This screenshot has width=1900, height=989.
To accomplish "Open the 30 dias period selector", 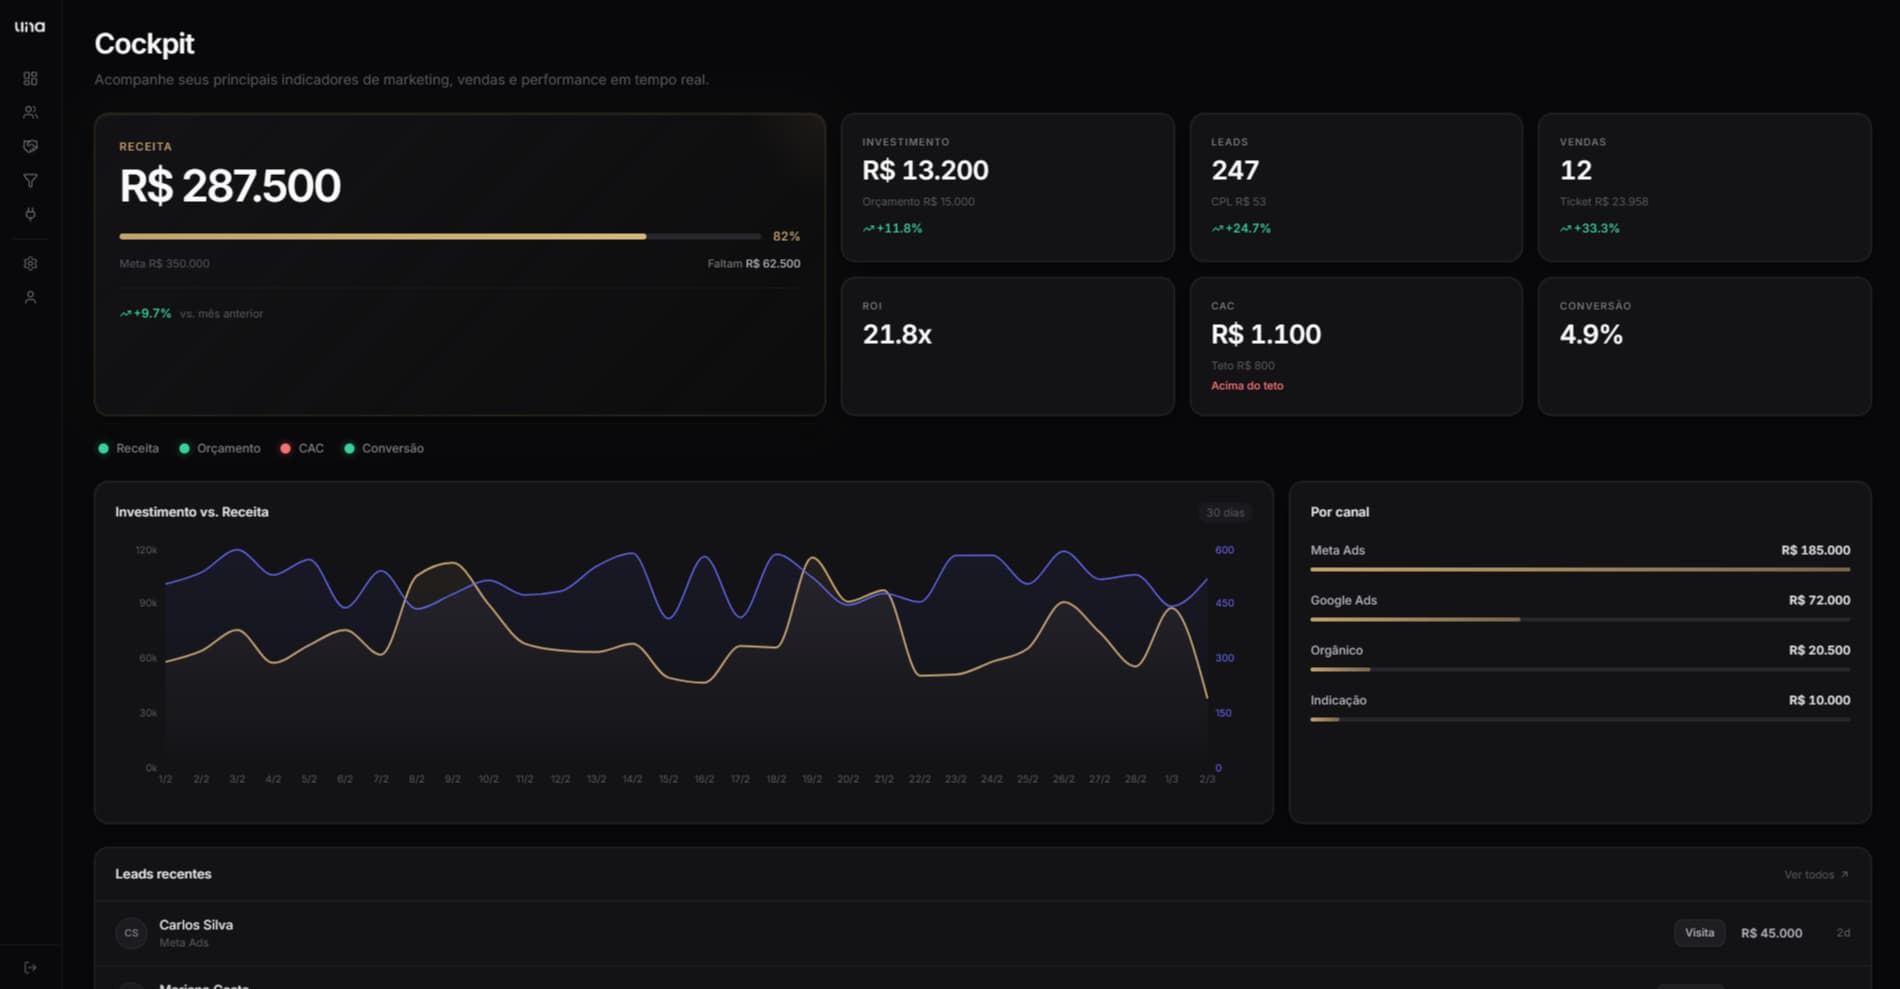I will click(x=1224, y=511).
